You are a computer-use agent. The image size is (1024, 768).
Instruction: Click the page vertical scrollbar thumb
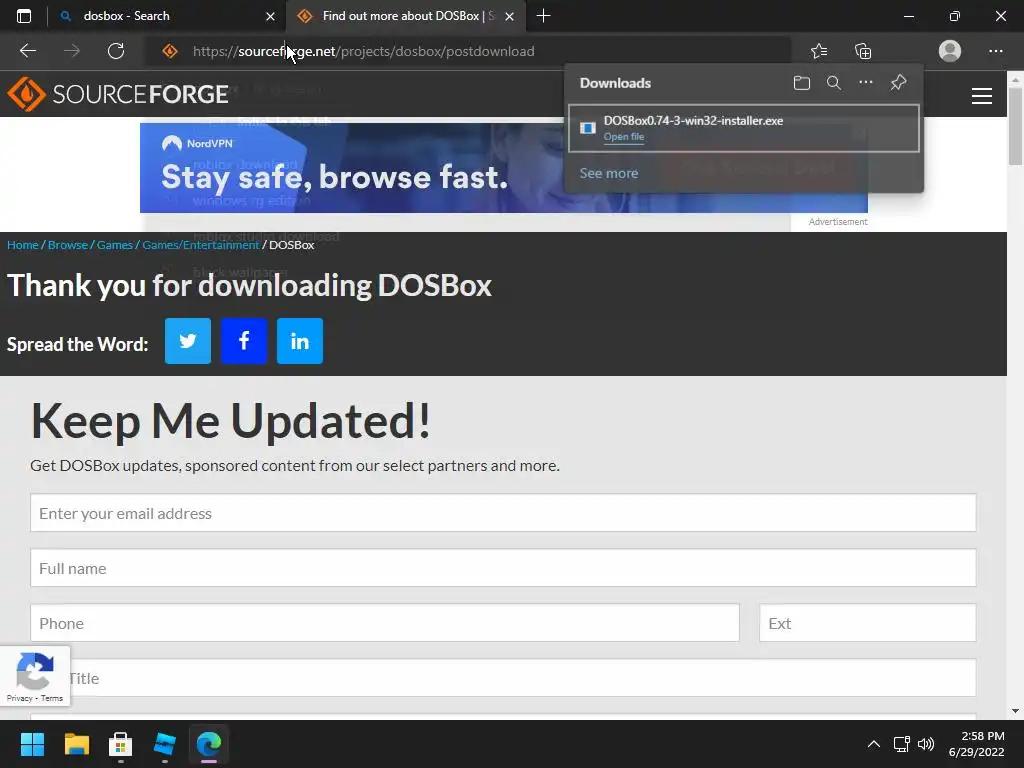tap(1015, 125)
